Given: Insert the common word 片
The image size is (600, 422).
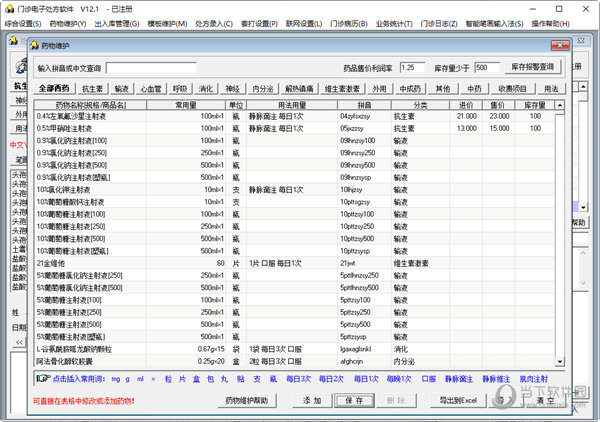Looking at the screenshot, I should [x=182, y=379].
